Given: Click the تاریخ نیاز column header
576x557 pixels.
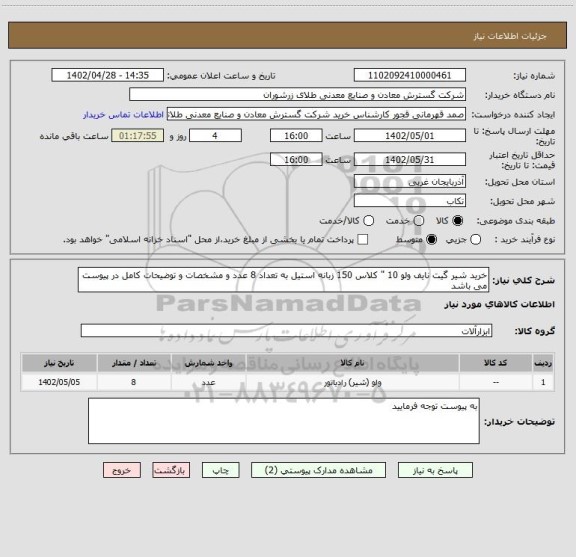Looking at the screenshot, I should (59, 363).
